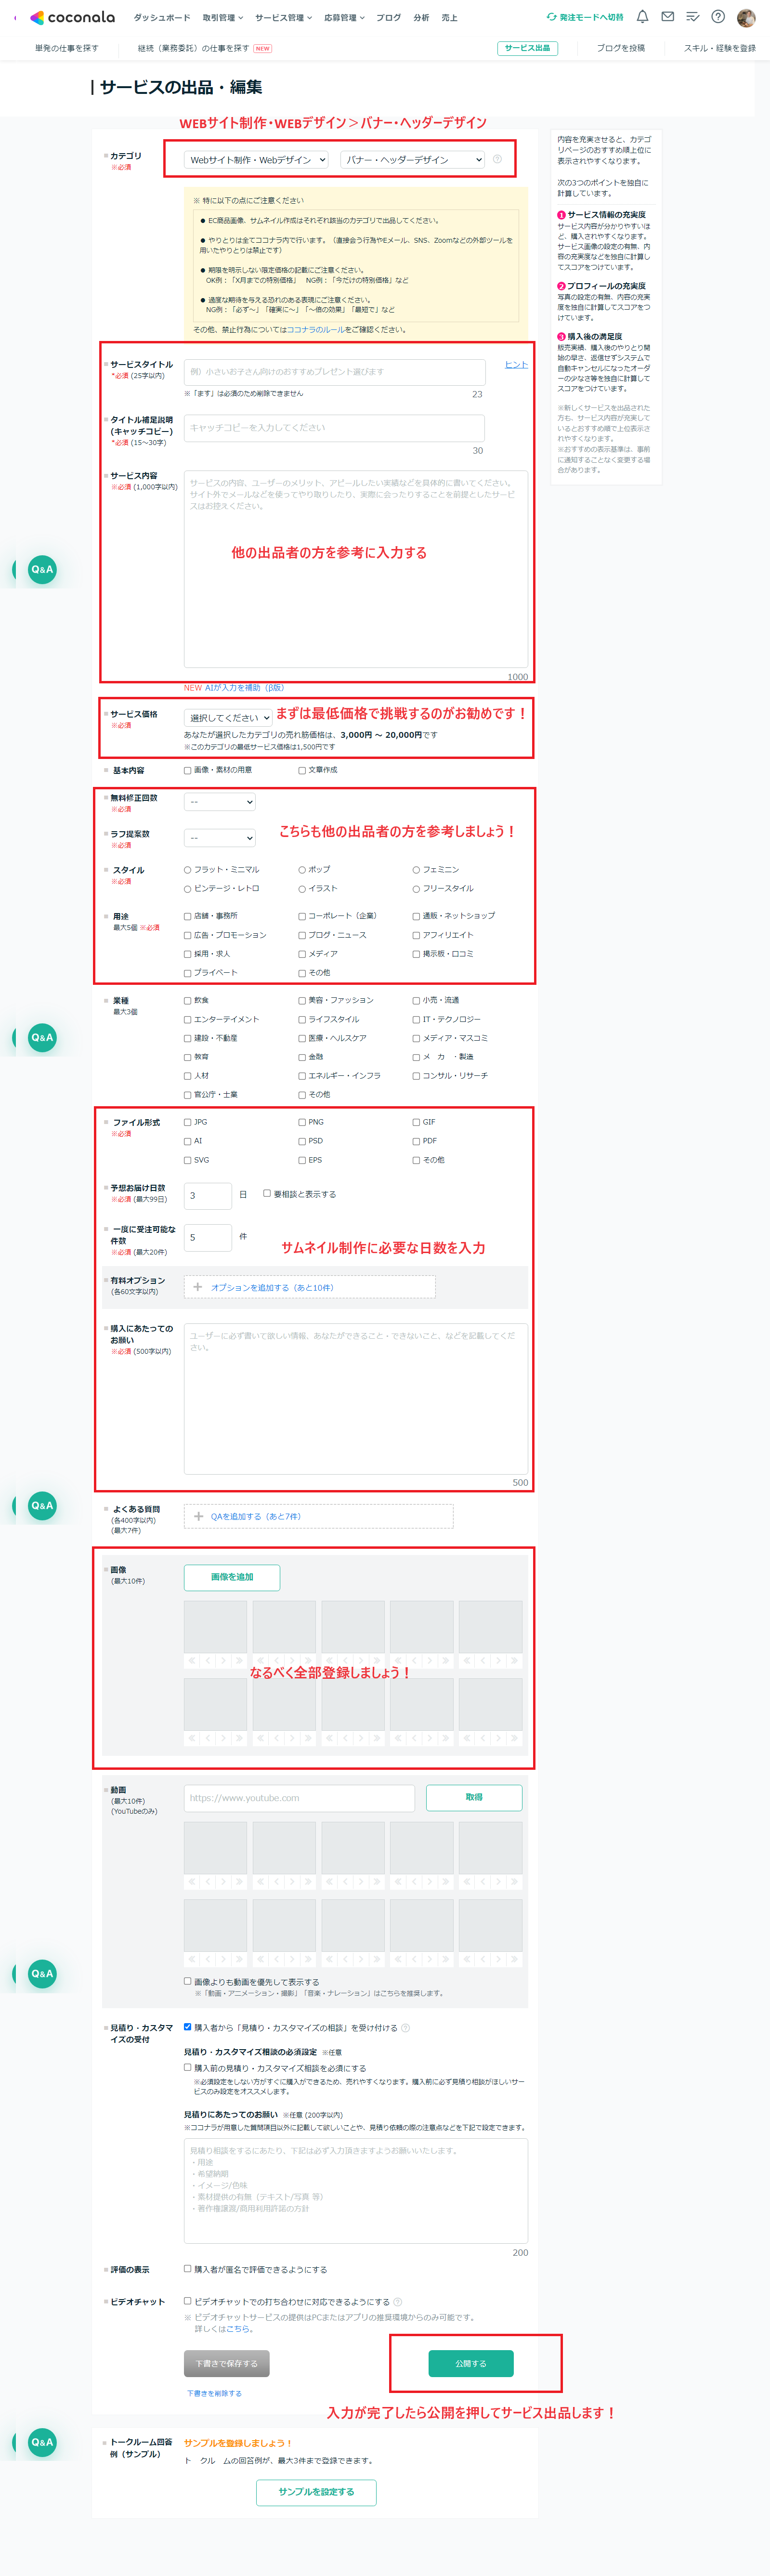
Task: Check the PSD file format
Action: click(x=302, y=1141)
